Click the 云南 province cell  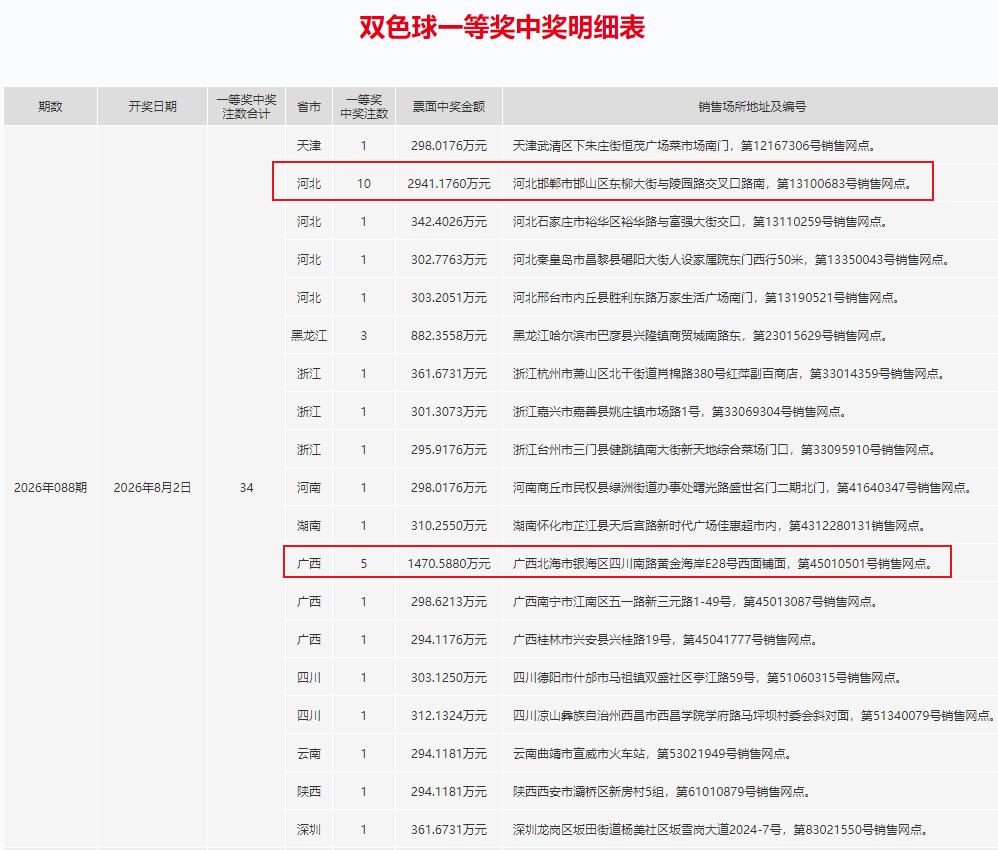tap(309, 754)
